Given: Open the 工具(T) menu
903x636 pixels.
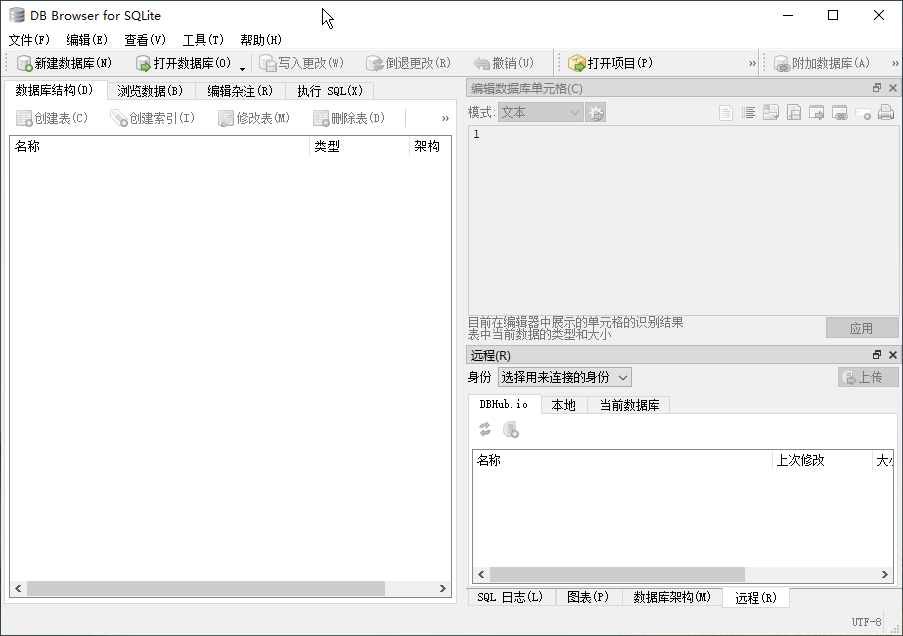Looking at the screenshot, I should click(203, 40).
